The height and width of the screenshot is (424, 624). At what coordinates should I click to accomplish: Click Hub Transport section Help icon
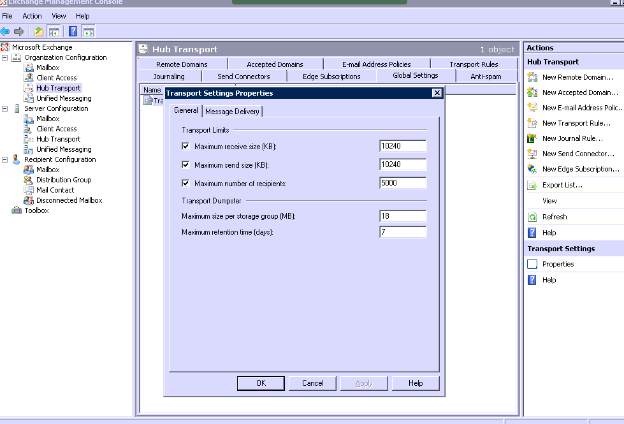tap(532, 233)
